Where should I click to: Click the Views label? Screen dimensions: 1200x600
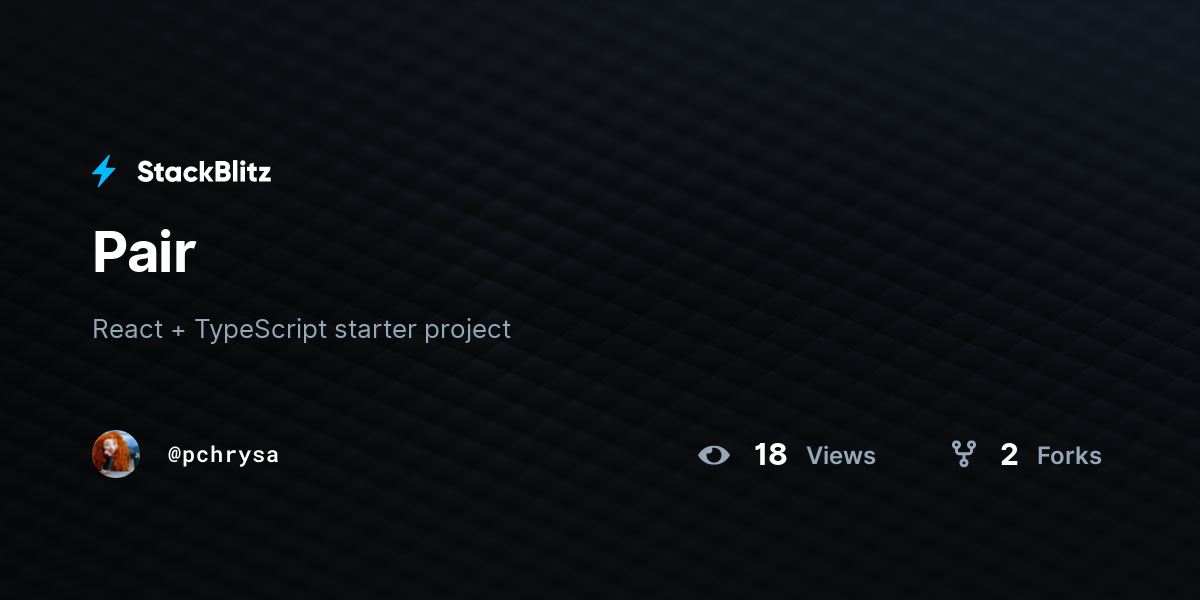click(x=841, y=456)
